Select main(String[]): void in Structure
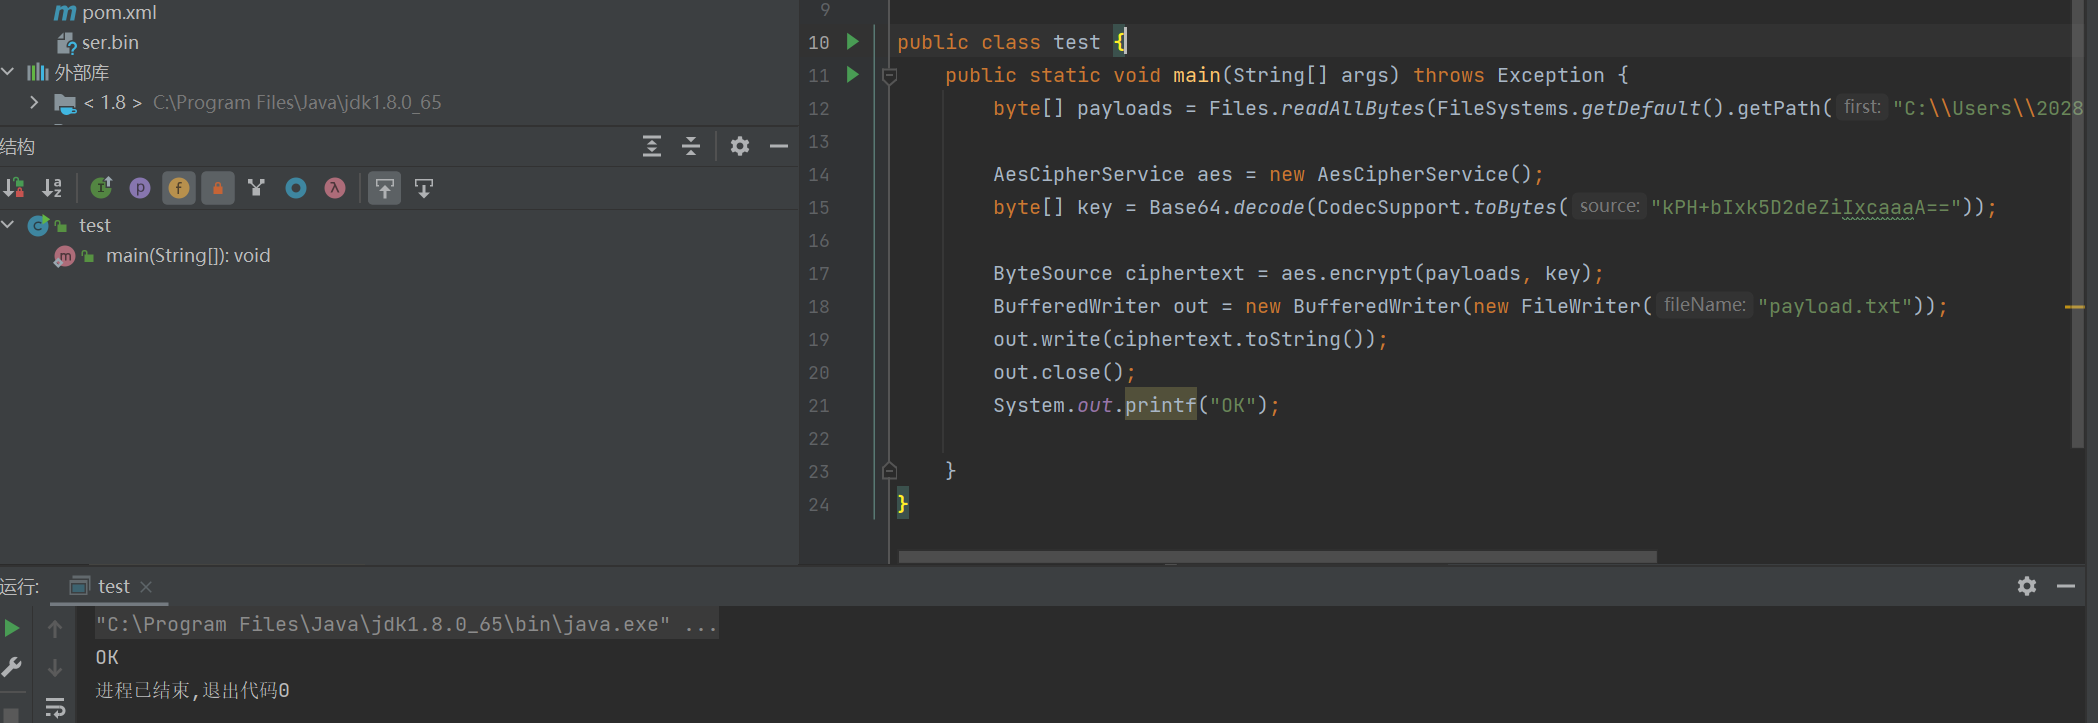 pos(188,256)
